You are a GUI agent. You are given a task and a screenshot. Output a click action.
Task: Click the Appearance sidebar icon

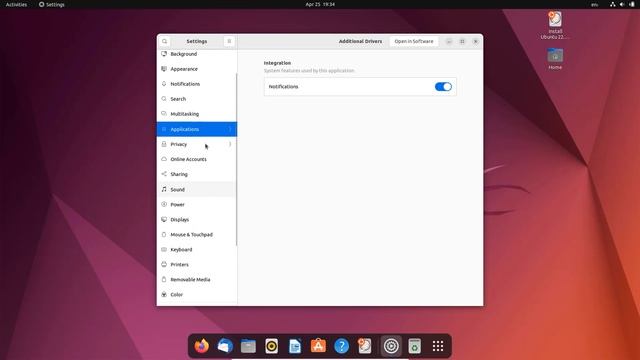coord(164,69)
